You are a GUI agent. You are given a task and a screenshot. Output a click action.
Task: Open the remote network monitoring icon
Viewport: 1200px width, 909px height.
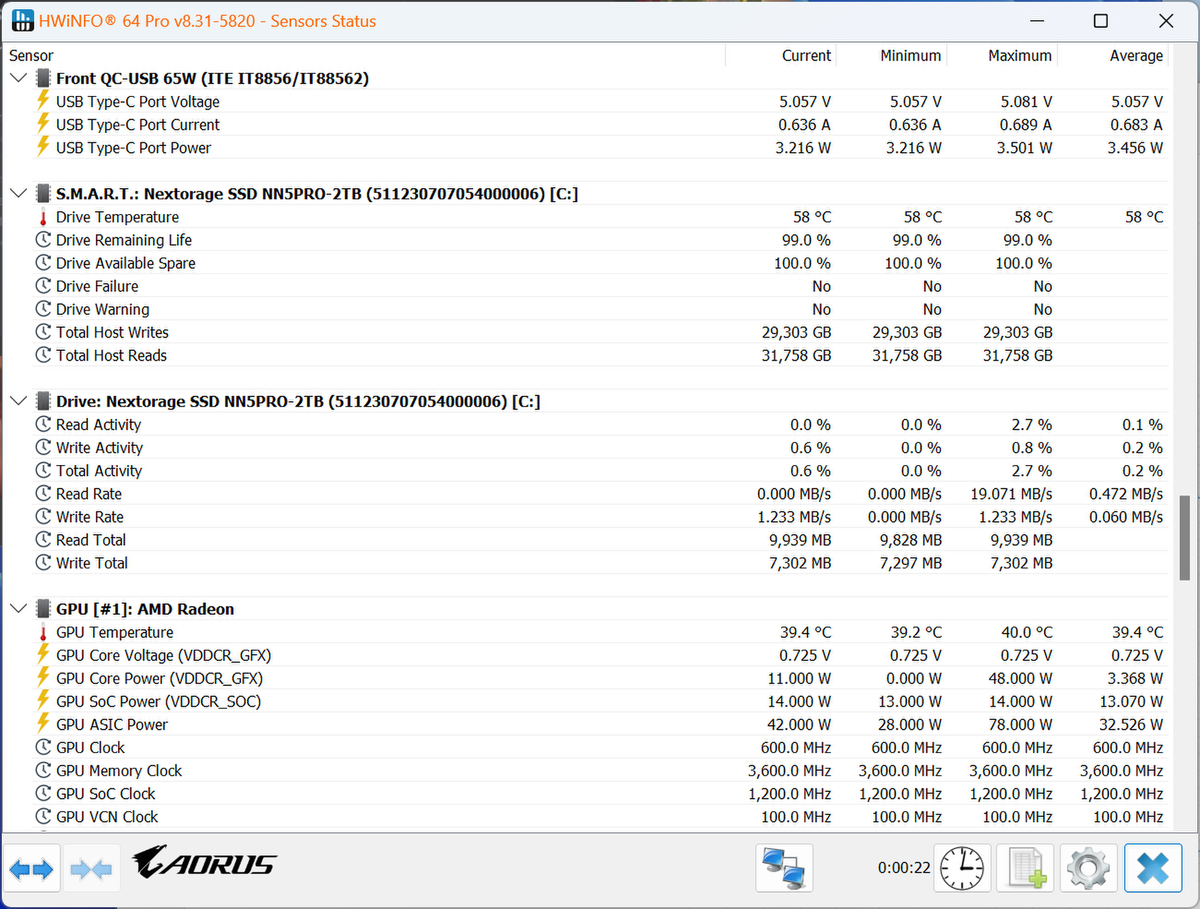[x=784, y=868]
